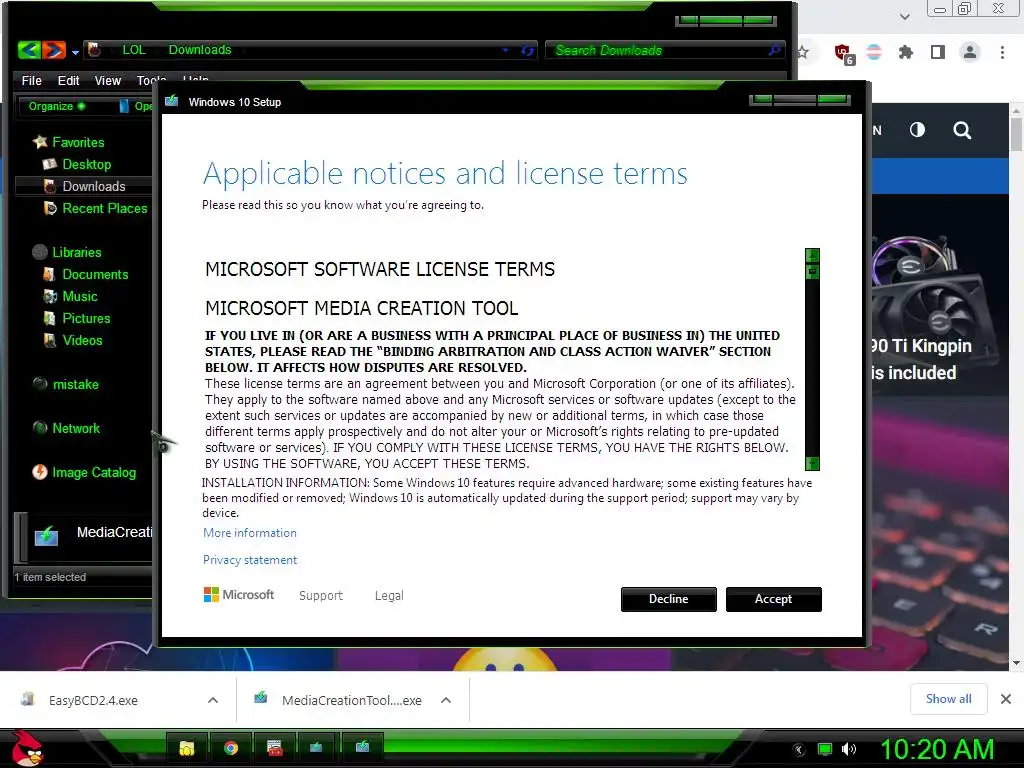The image size is (1024, 768).
Task: Open Explorer recent locations dropdown arrow
Action: pyautogui.click(x=75, y=52)
